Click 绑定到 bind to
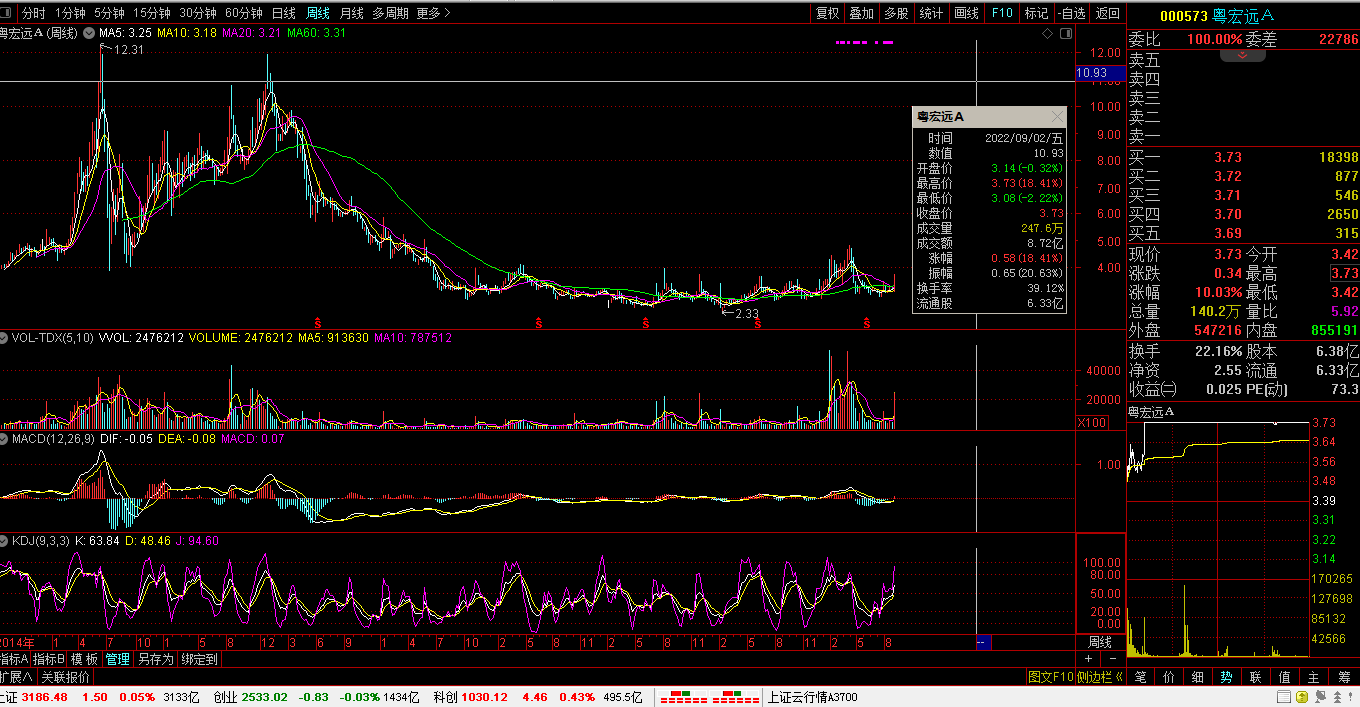This screenshot has height=707, width=1360. tap(199, 660)
